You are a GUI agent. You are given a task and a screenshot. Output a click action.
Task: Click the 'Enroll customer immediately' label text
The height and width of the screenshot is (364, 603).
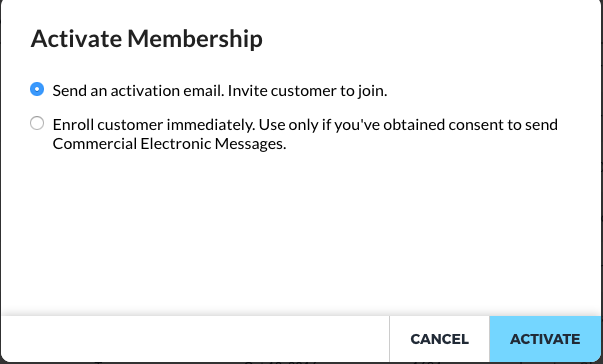click(x=153, y=125)
